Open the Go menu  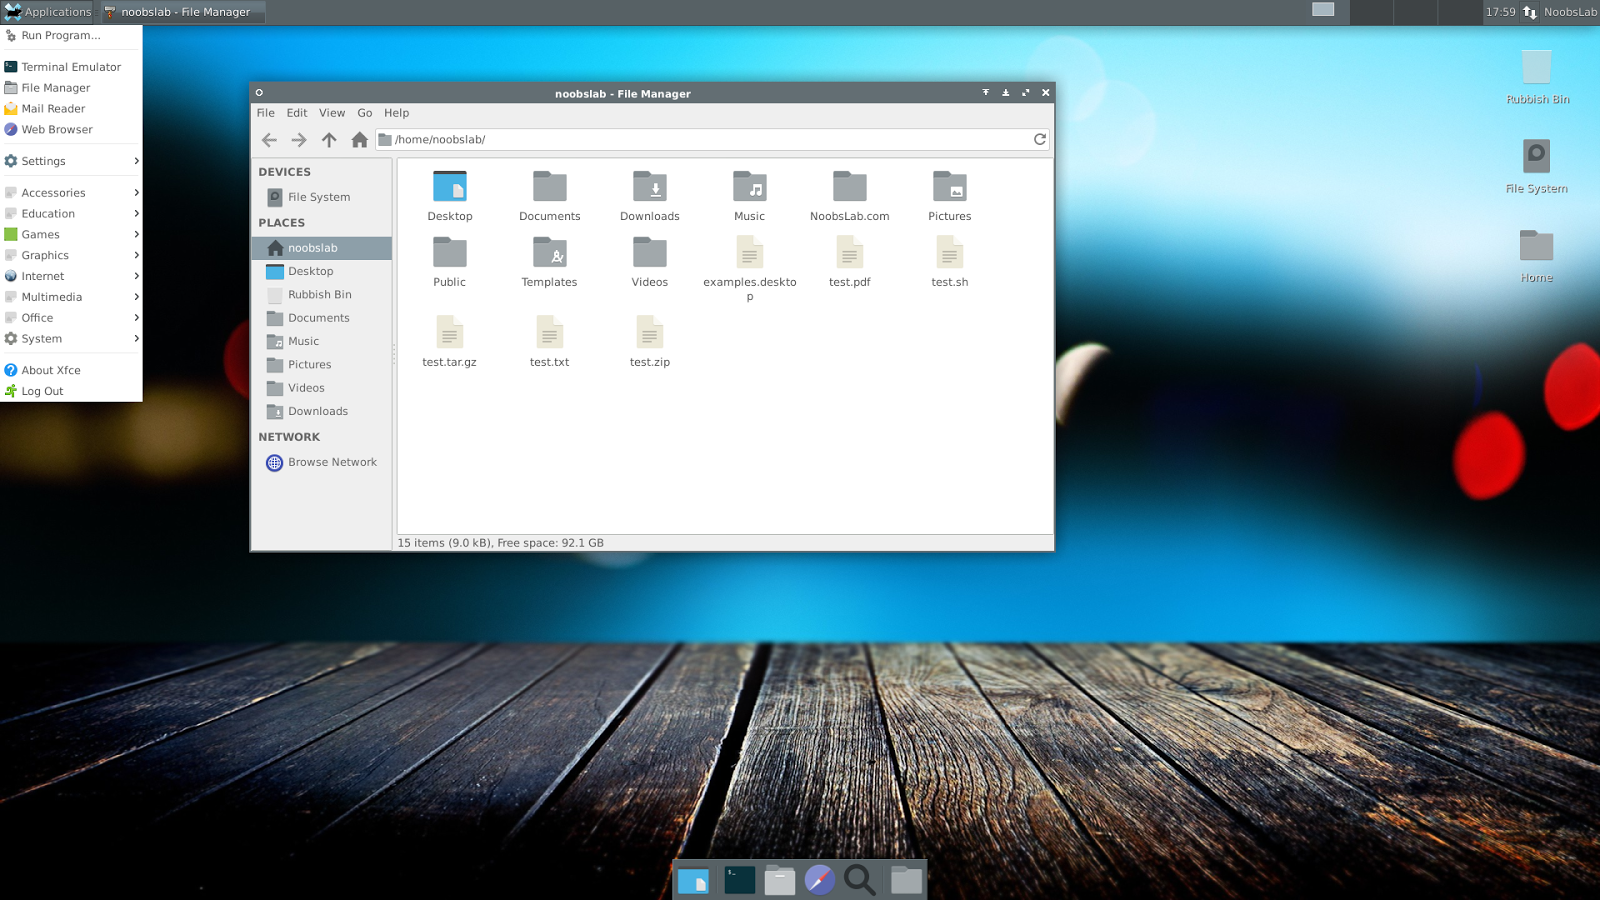(x=365, y=113)
